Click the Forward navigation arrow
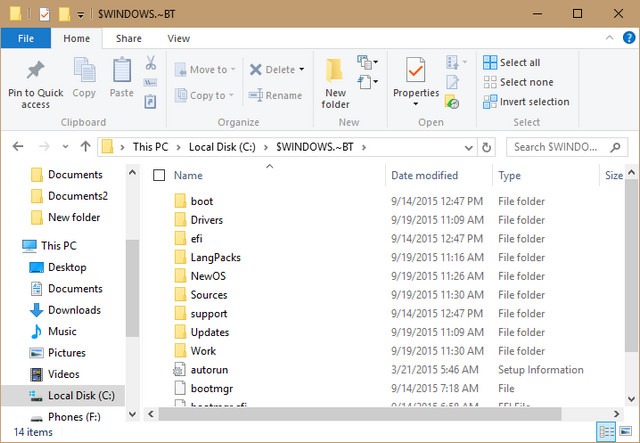This screenshot has height=443, width=640. [44, 146]
